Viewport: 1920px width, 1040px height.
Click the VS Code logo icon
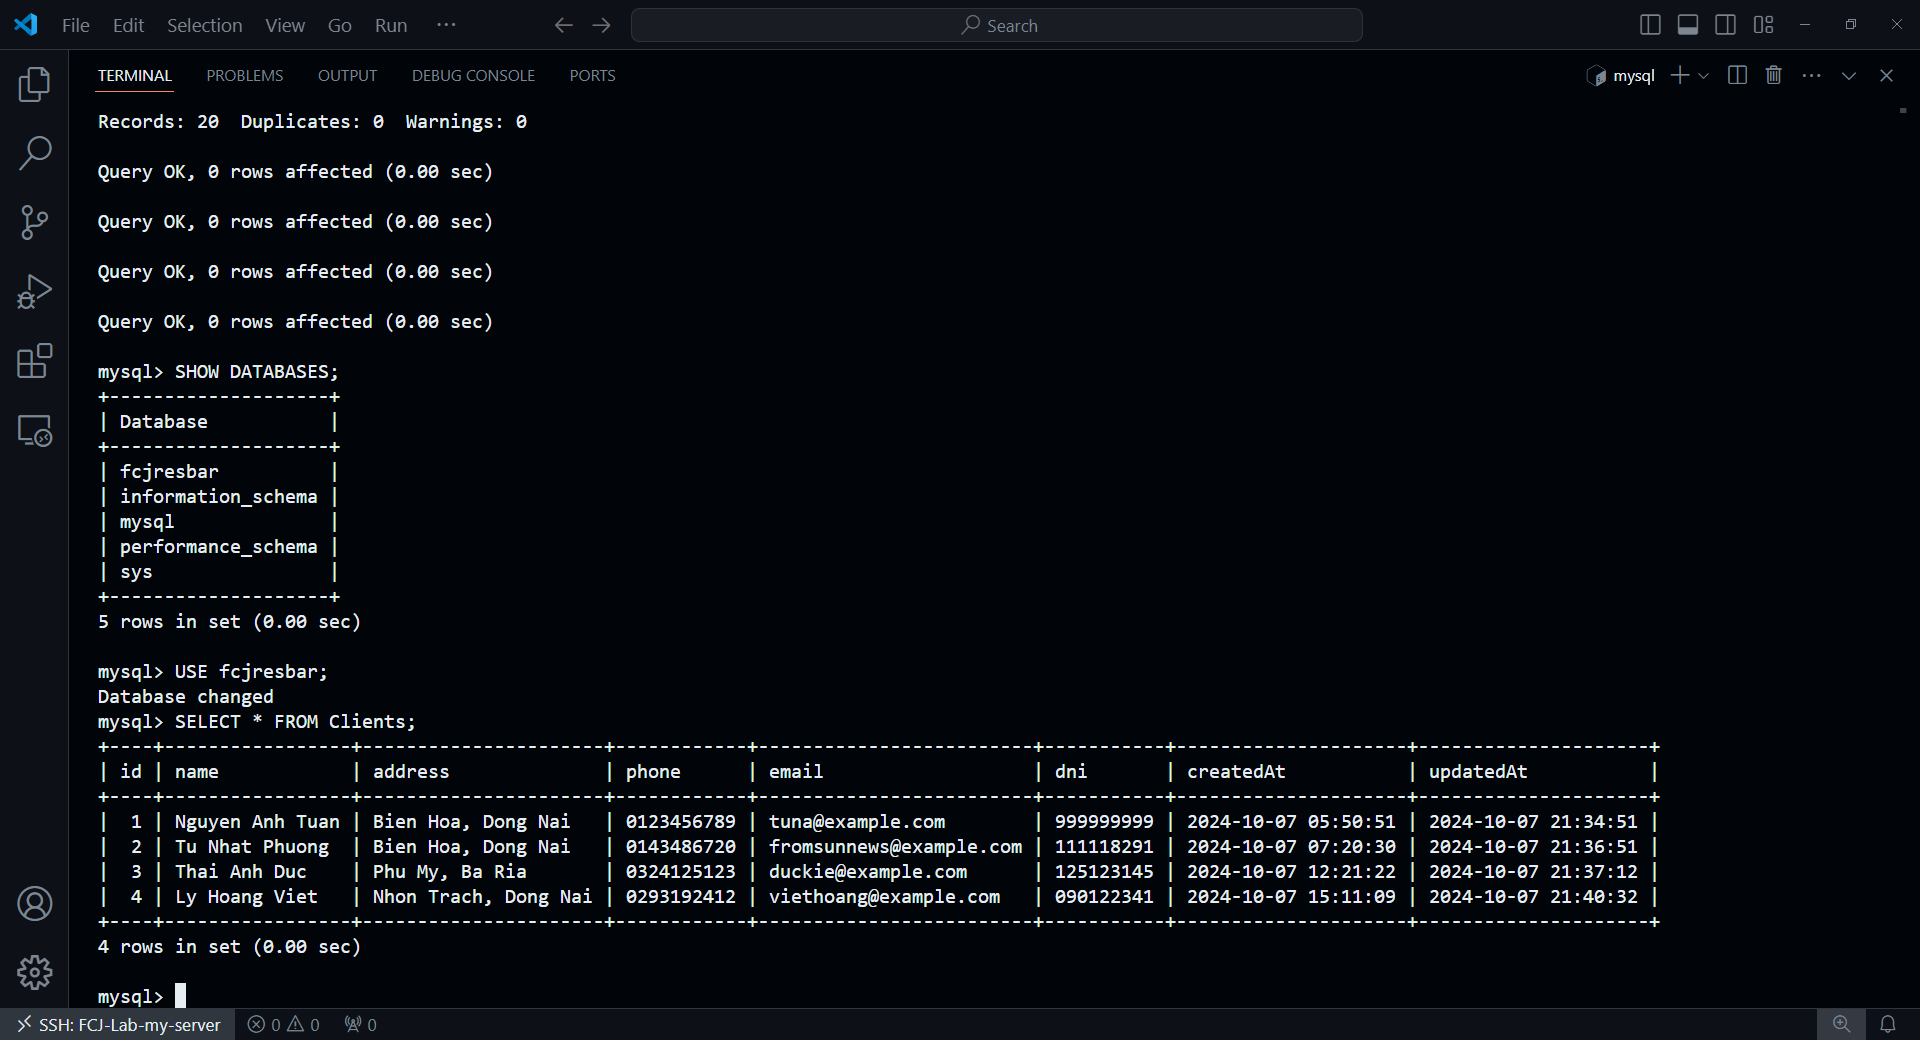(26, 25)
